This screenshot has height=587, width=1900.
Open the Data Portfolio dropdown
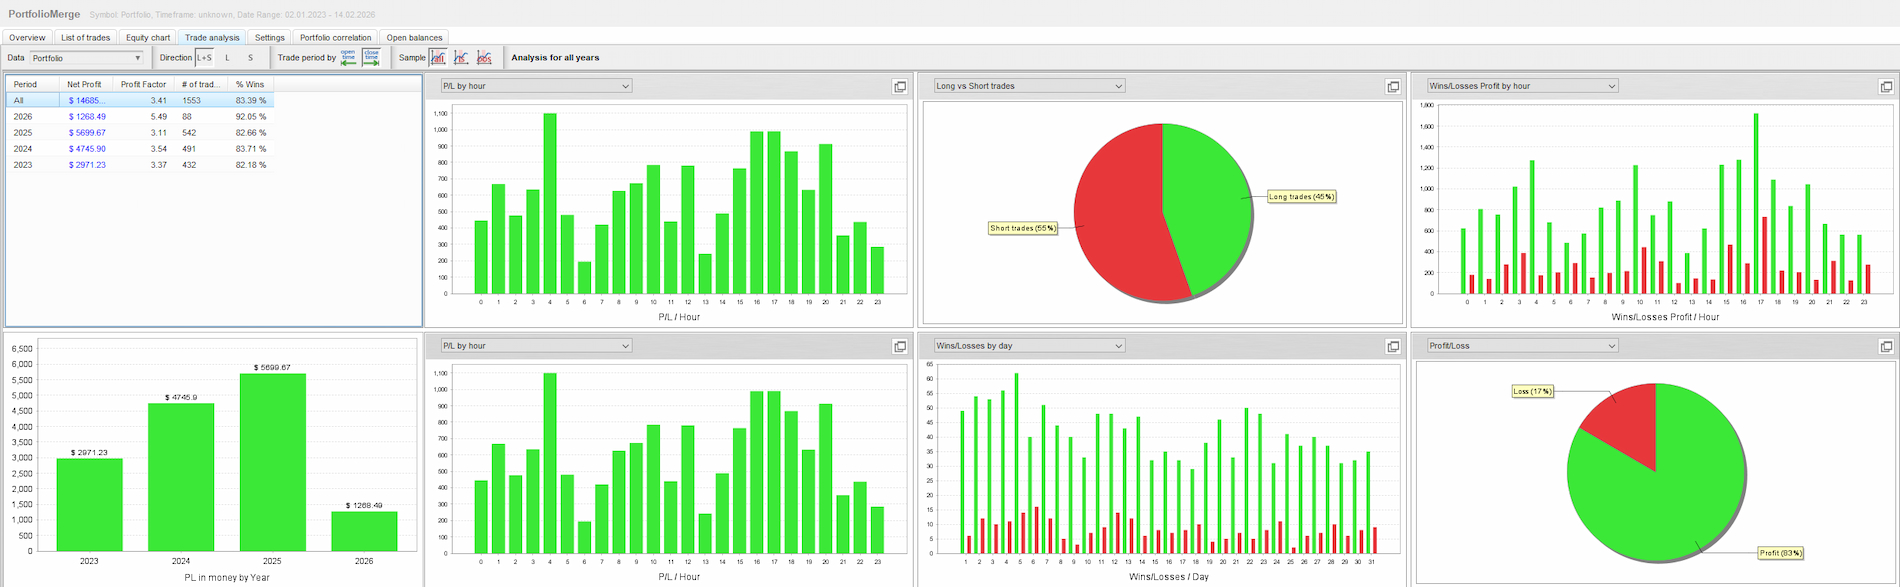[x=87, y=58]
